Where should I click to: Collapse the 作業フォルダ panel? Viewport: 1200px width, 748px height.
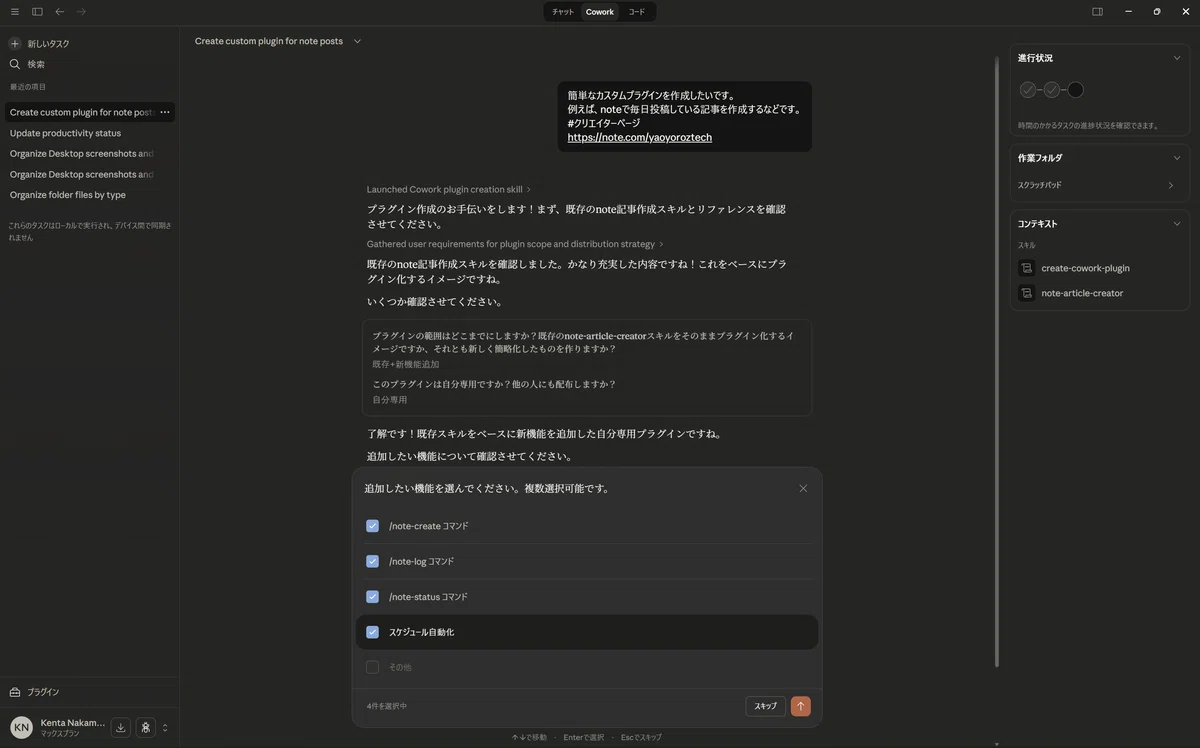click(x=1176, y=158)
